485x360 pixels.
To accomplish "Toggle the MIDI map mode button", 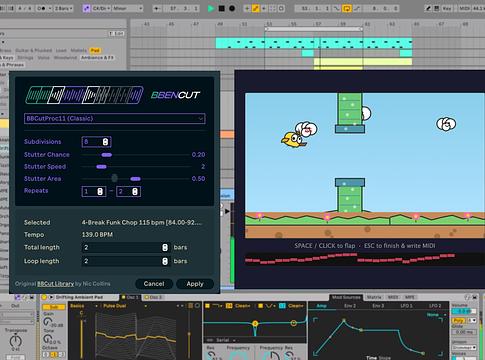I will tap(465, 8).
